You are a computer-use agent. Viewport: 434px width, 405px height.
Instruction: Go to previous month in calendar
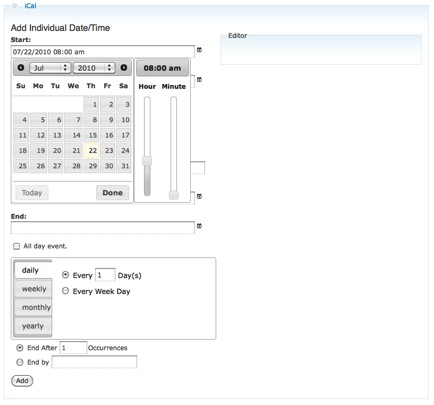[x=21, y=68]
